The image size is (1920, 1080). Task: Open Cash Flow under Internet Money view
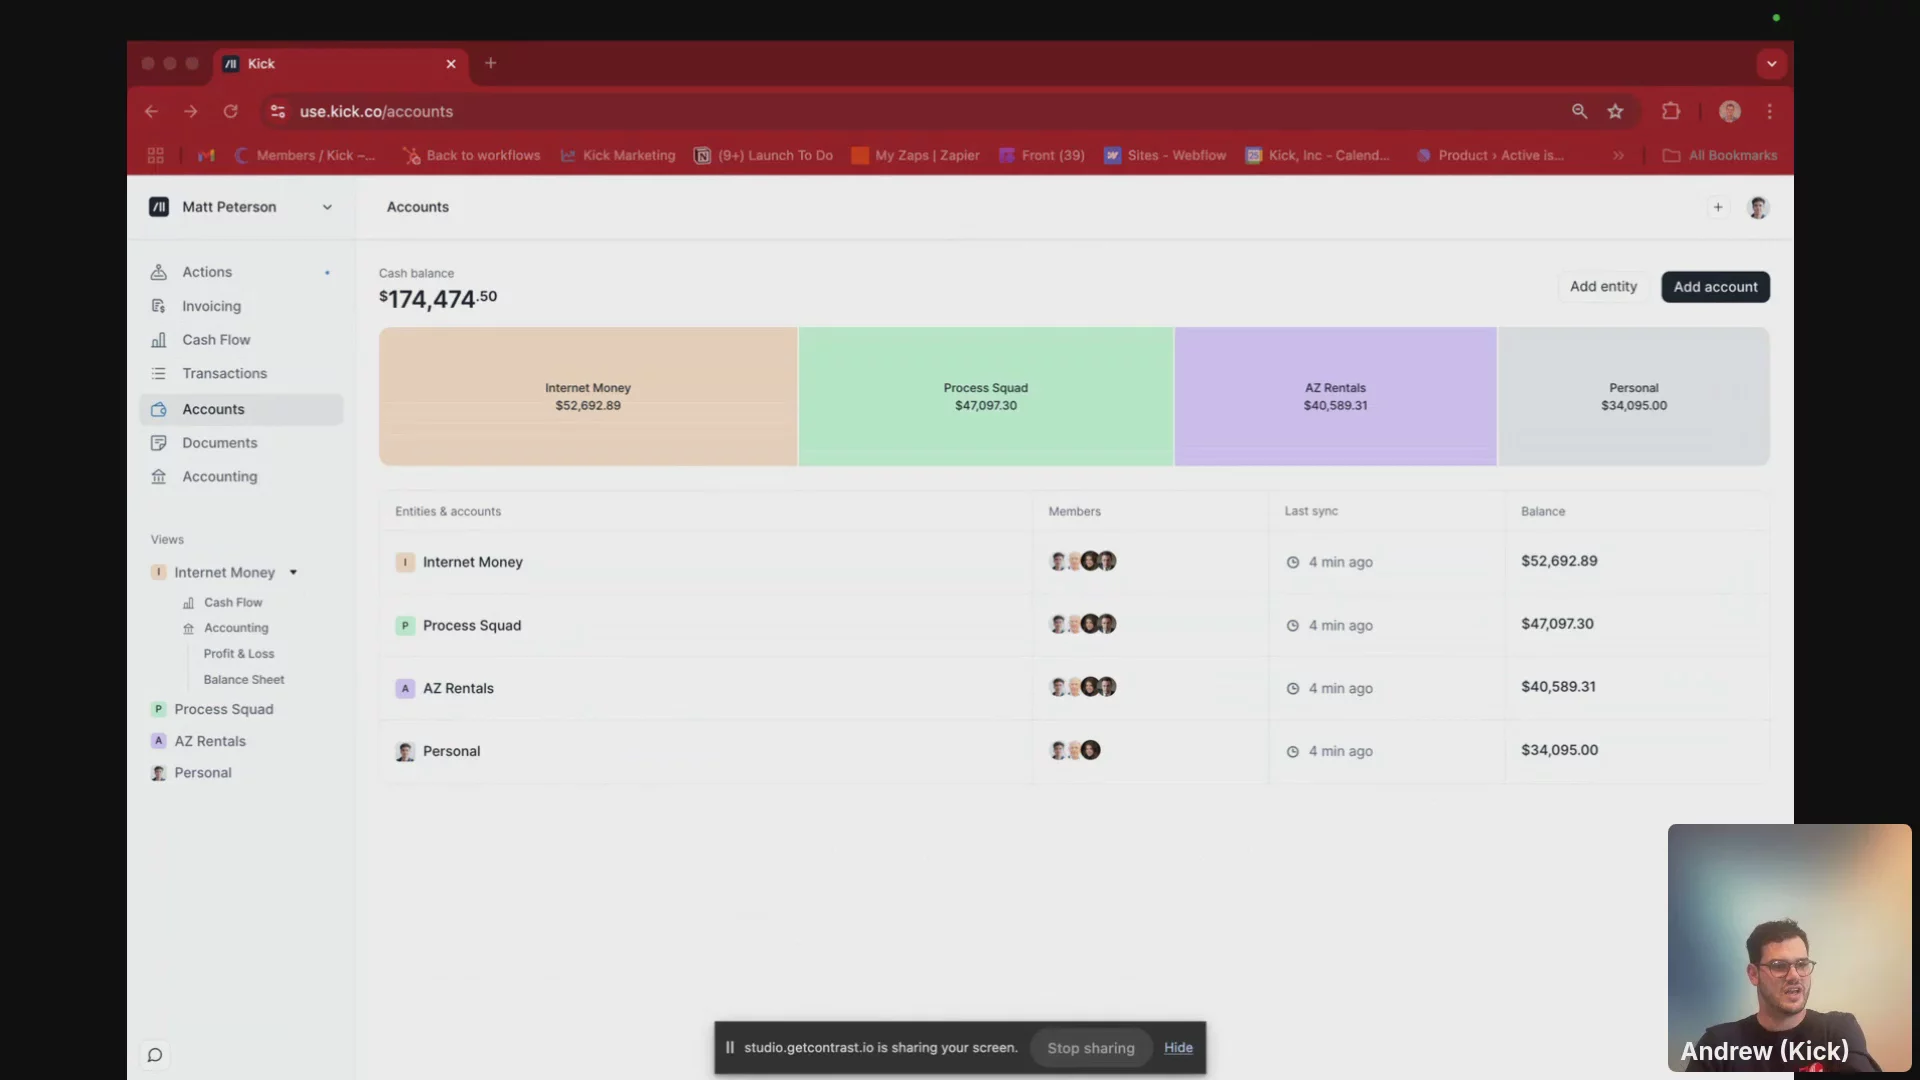pyautogui.click(x=223, y=603)
